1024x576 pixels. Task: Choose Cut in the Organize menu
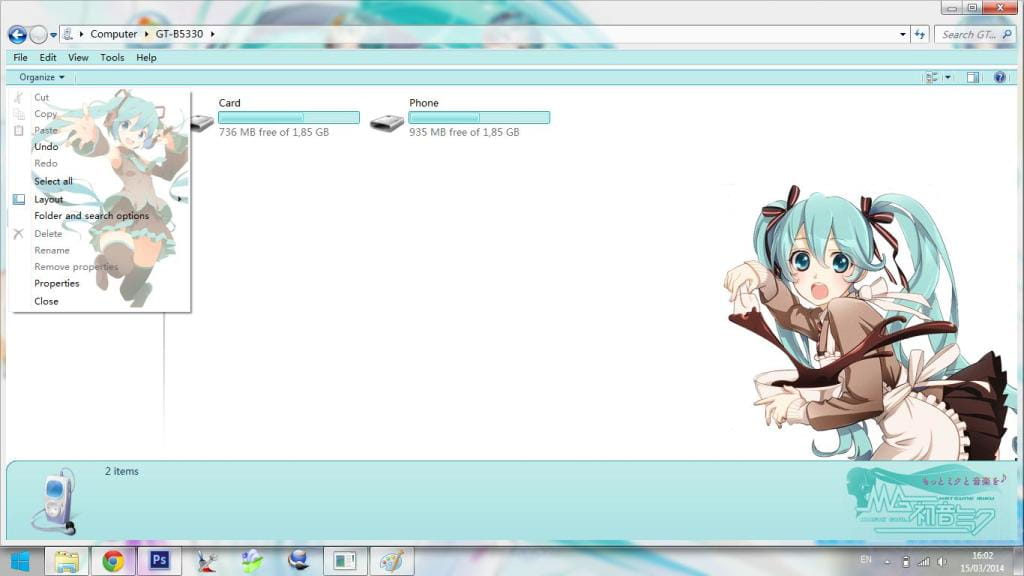[x=42, y=97]
